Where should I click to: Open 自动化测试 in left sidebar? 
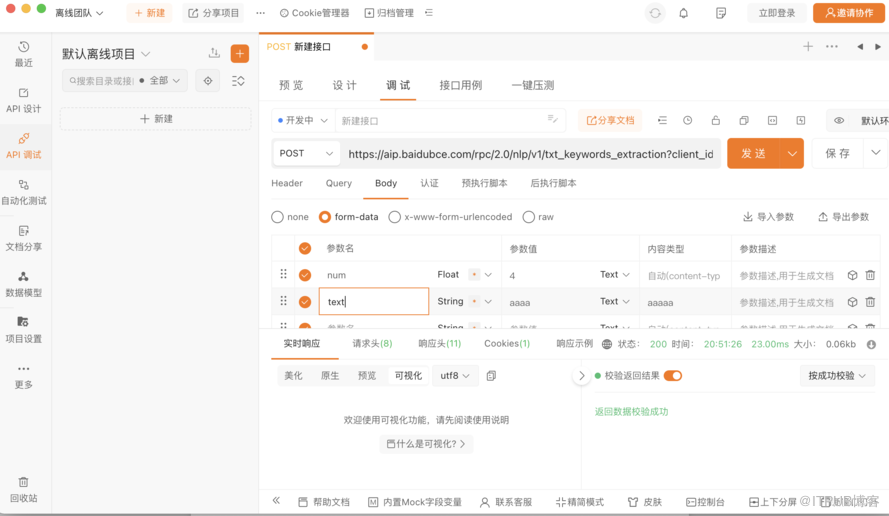(24, 191)
